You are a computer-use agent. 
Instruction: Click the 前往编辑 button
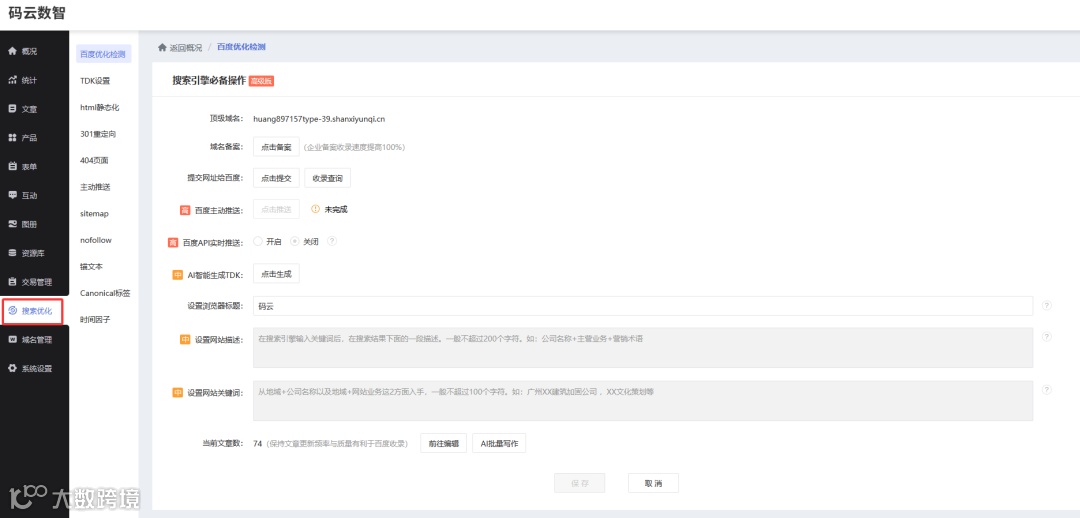(x=444, y=443)
